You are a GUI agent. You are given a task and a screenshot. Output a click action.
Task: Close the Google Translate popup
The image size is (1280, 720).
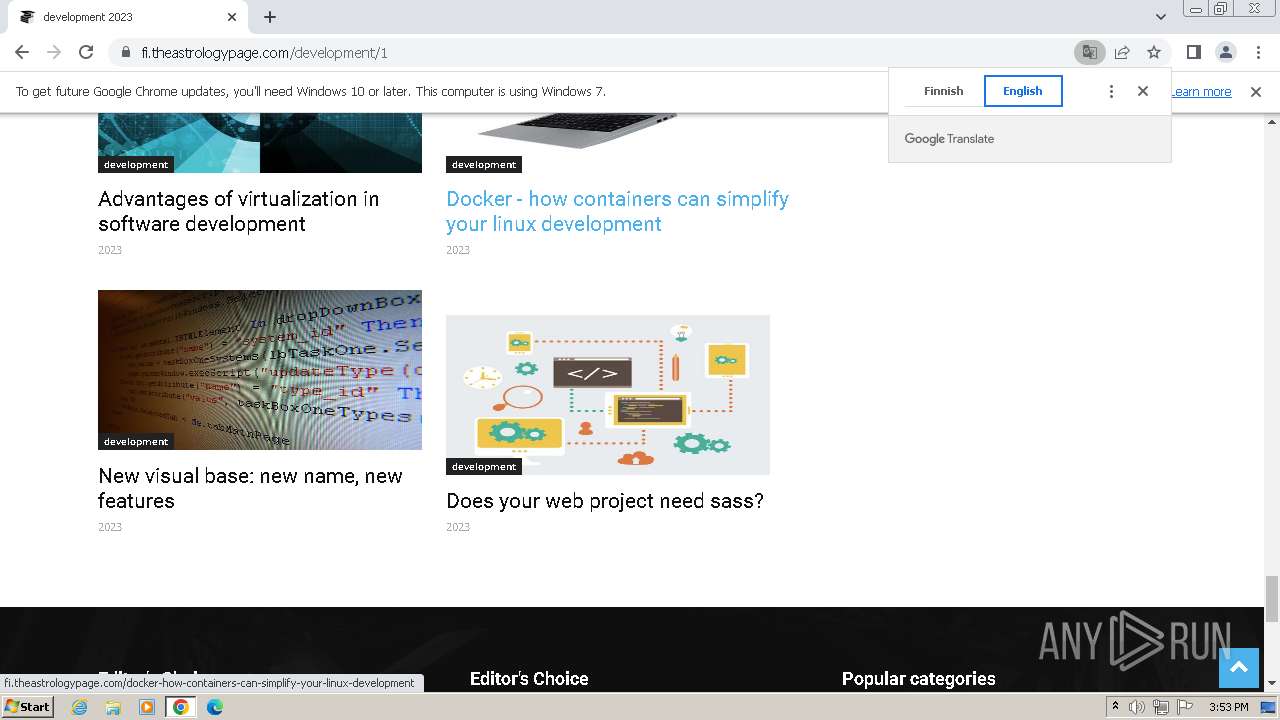click(x=1143, y=91)
